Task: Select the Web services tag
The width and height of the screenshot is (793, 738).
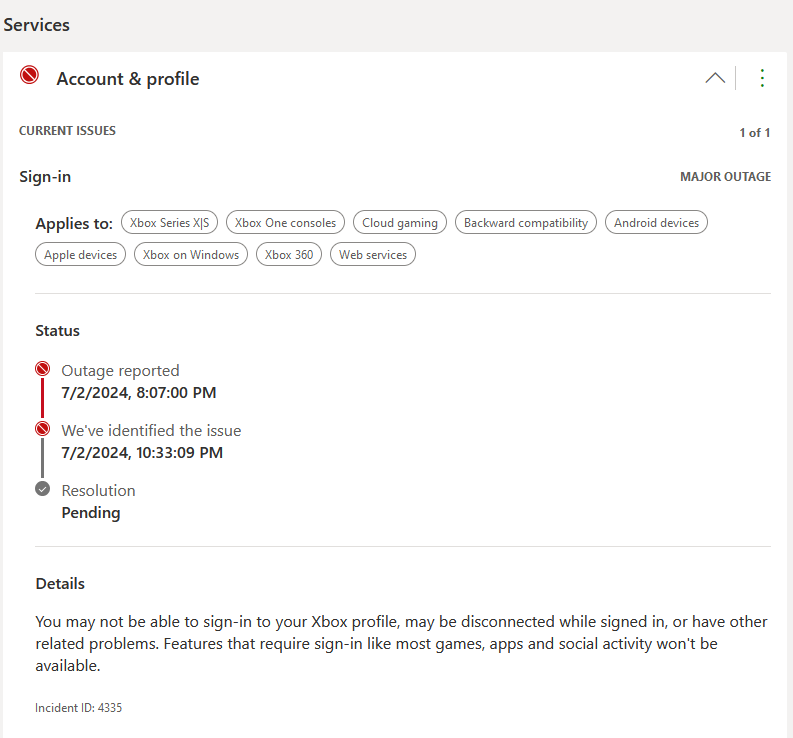Action: click(x=373, y=254)
